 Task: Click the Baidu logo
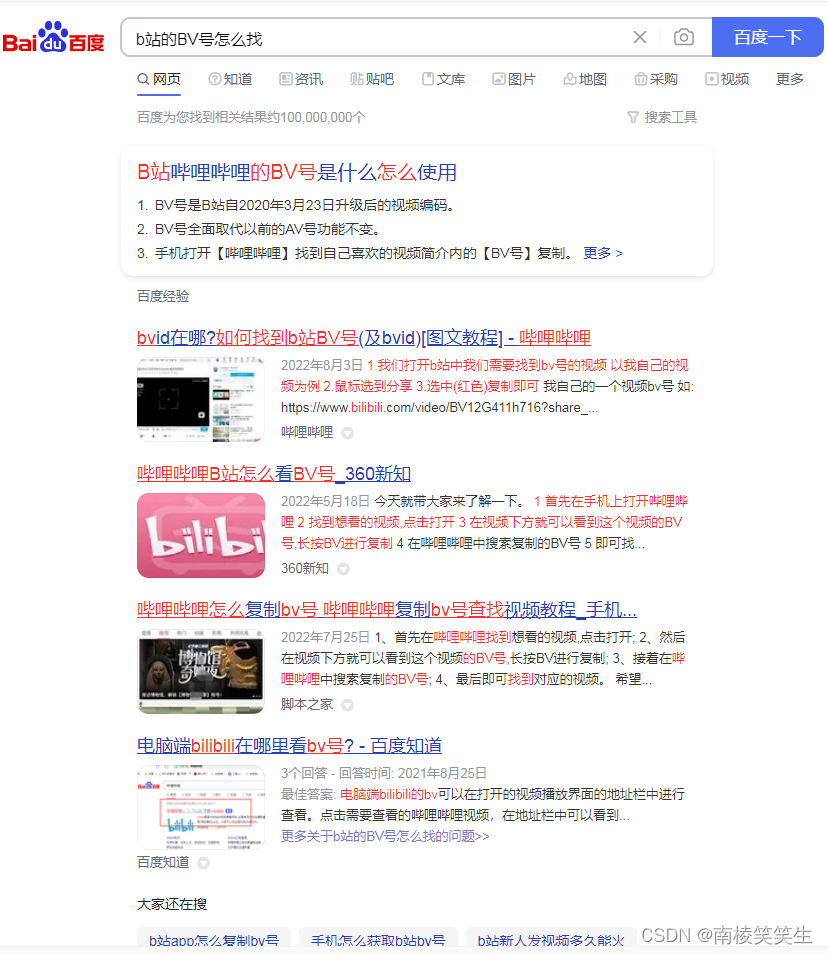pos(53,36)
